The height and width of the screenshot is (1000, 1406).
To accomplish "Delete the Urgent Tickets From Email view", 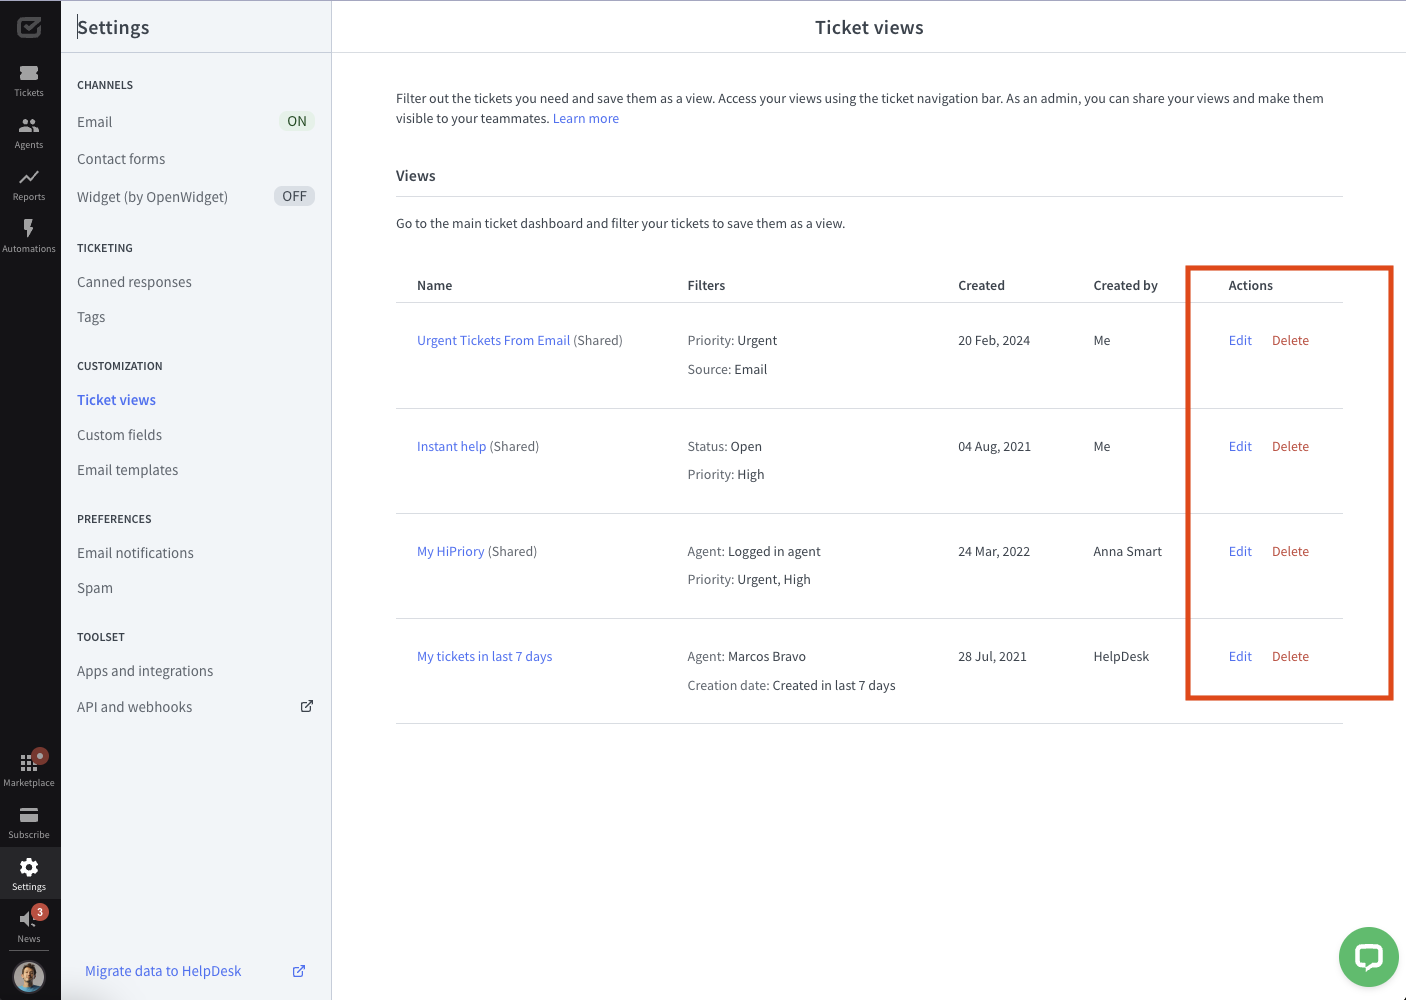I will pos(1290,340).
